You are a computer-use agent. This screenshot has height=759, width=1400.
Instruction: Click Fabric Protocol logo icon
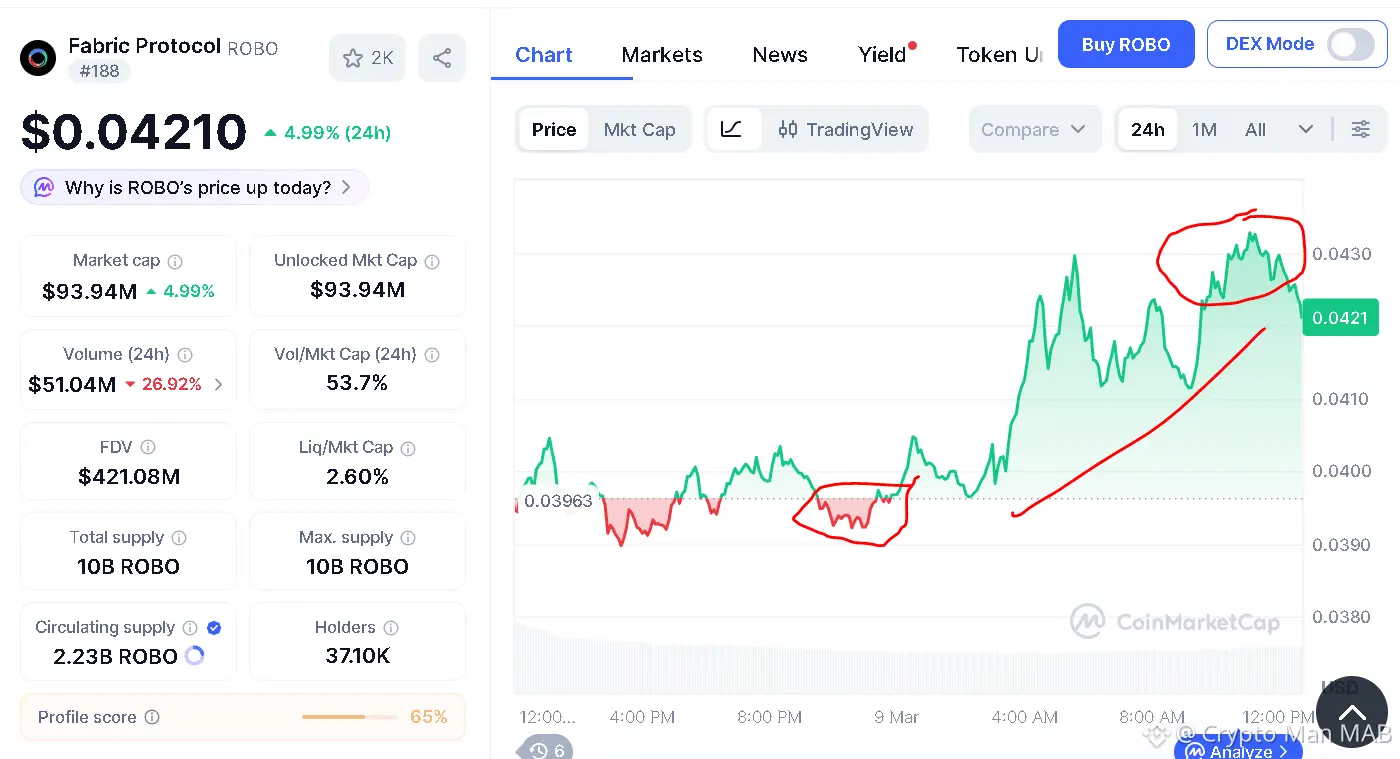tap(38, 58)
